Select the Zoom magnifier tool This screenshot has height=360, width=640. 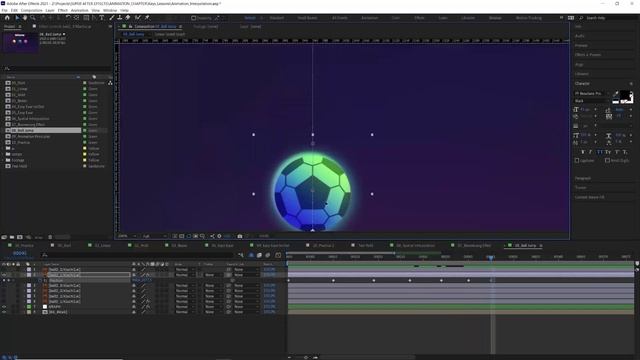click(33, 18)
